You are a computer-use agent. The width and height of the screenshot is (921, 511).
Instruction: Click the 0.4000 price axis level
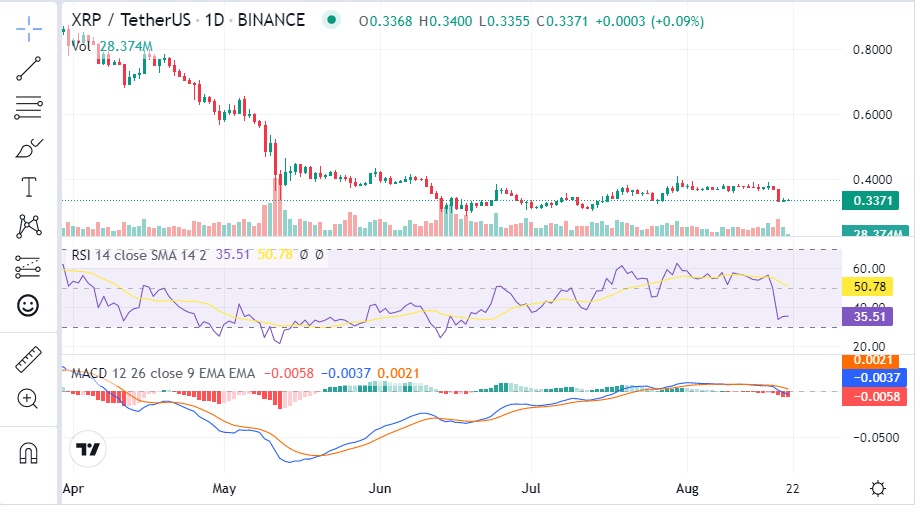click(872, 179)
